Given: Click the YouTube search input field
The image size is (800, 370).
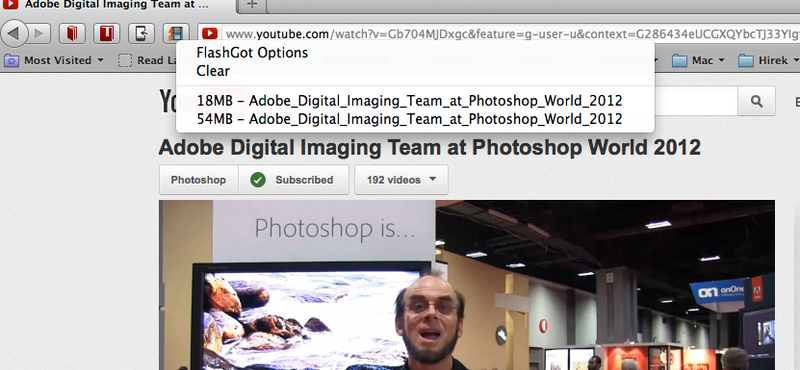Looking at the screenshot, I should [x=696, y=101].
